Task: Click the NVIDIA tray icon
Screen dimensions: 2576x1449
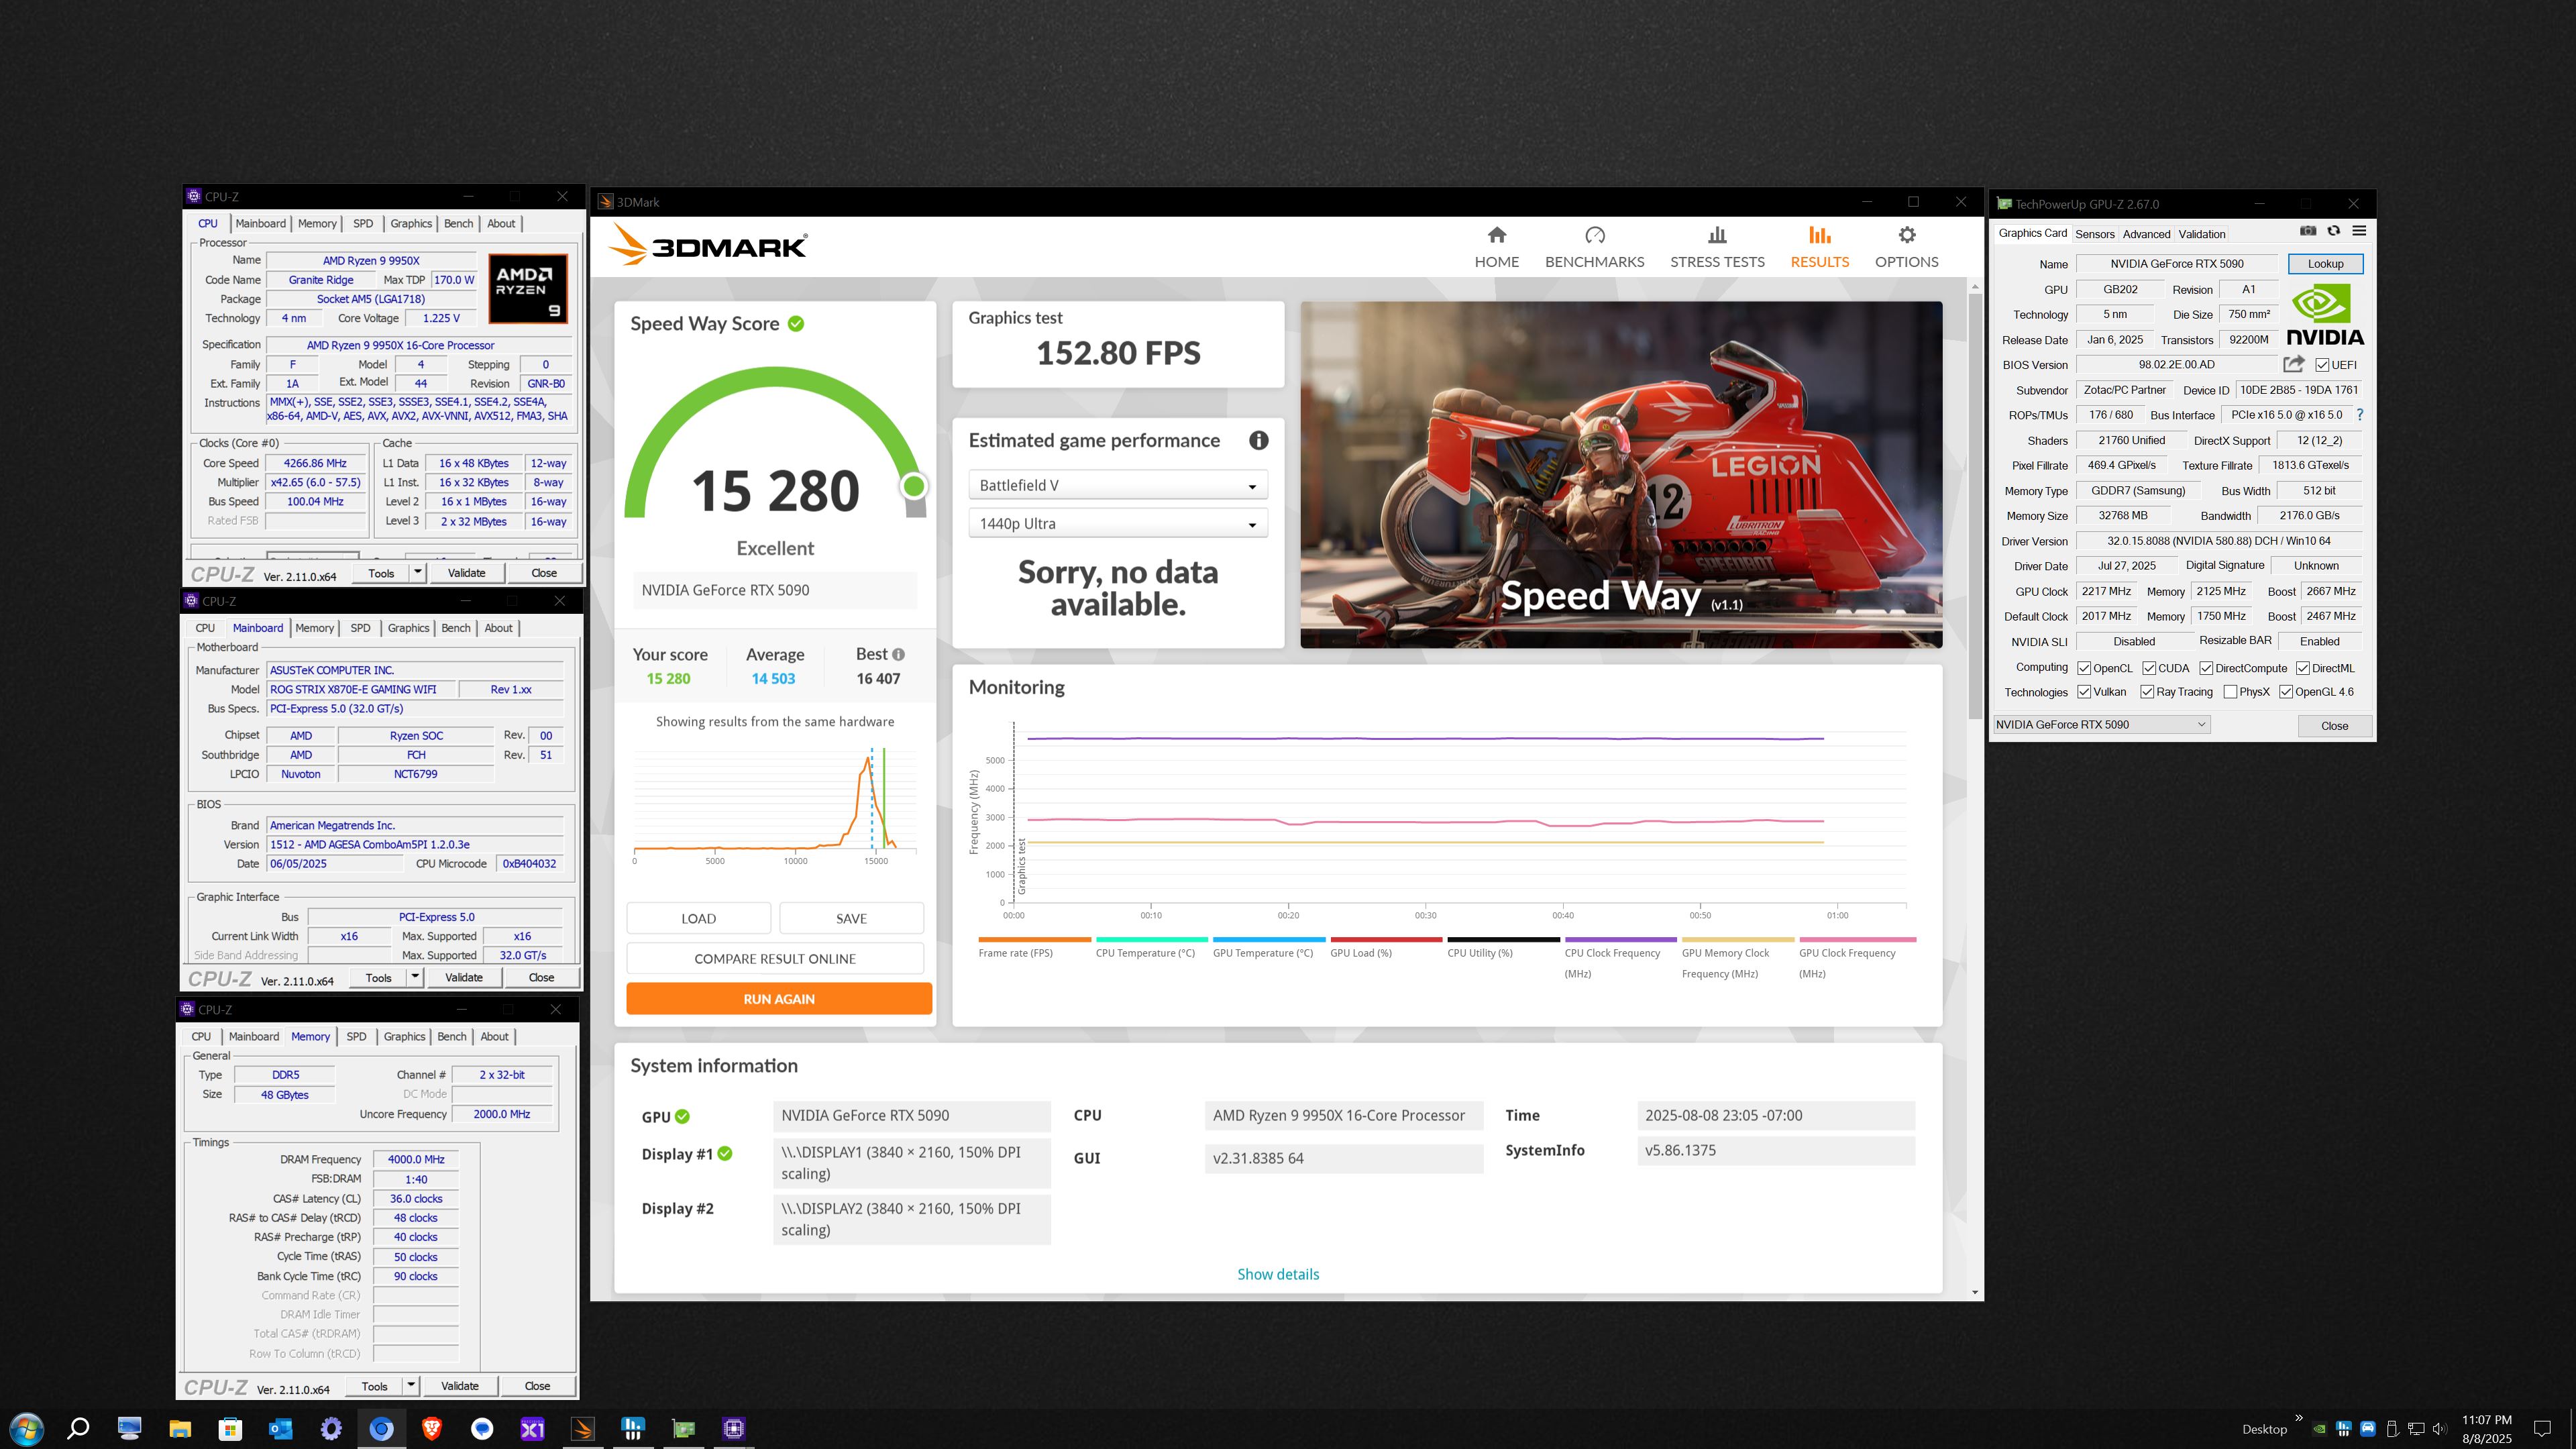Action: coord(2319,1429)
